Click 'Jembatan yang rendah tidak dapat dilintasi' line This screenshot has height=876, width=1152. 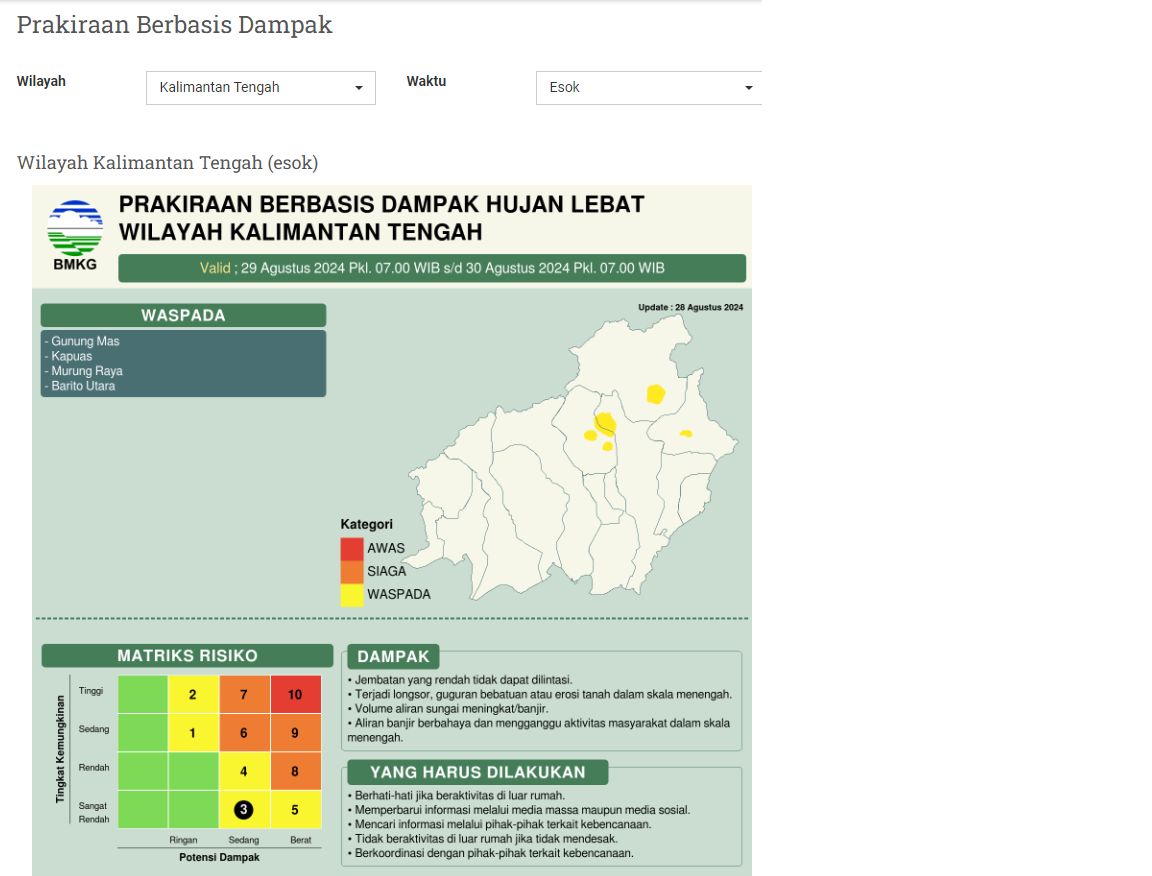click(x=460, y=680)
